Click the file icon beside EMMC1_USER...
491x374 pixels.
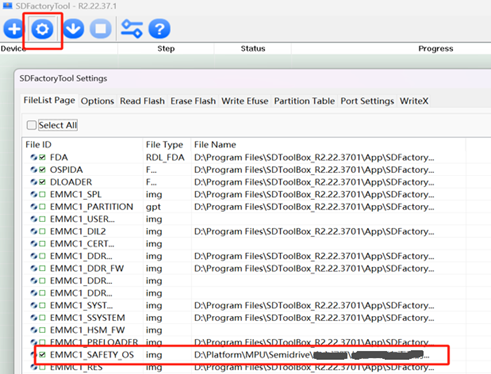pos(34,219)
